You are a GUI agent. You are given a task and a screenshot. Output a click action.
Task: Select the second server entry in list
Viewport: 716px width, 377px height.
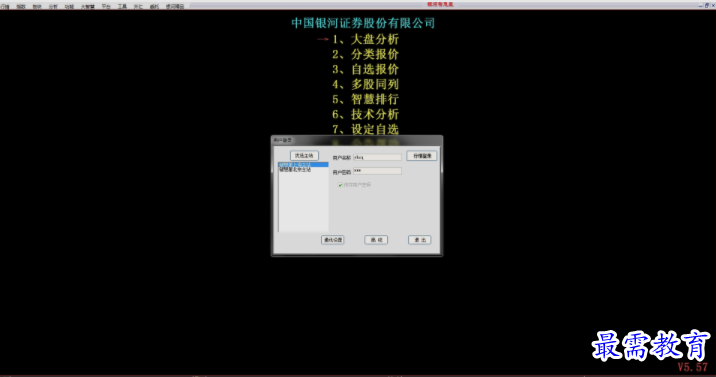(x=303, y=169)
